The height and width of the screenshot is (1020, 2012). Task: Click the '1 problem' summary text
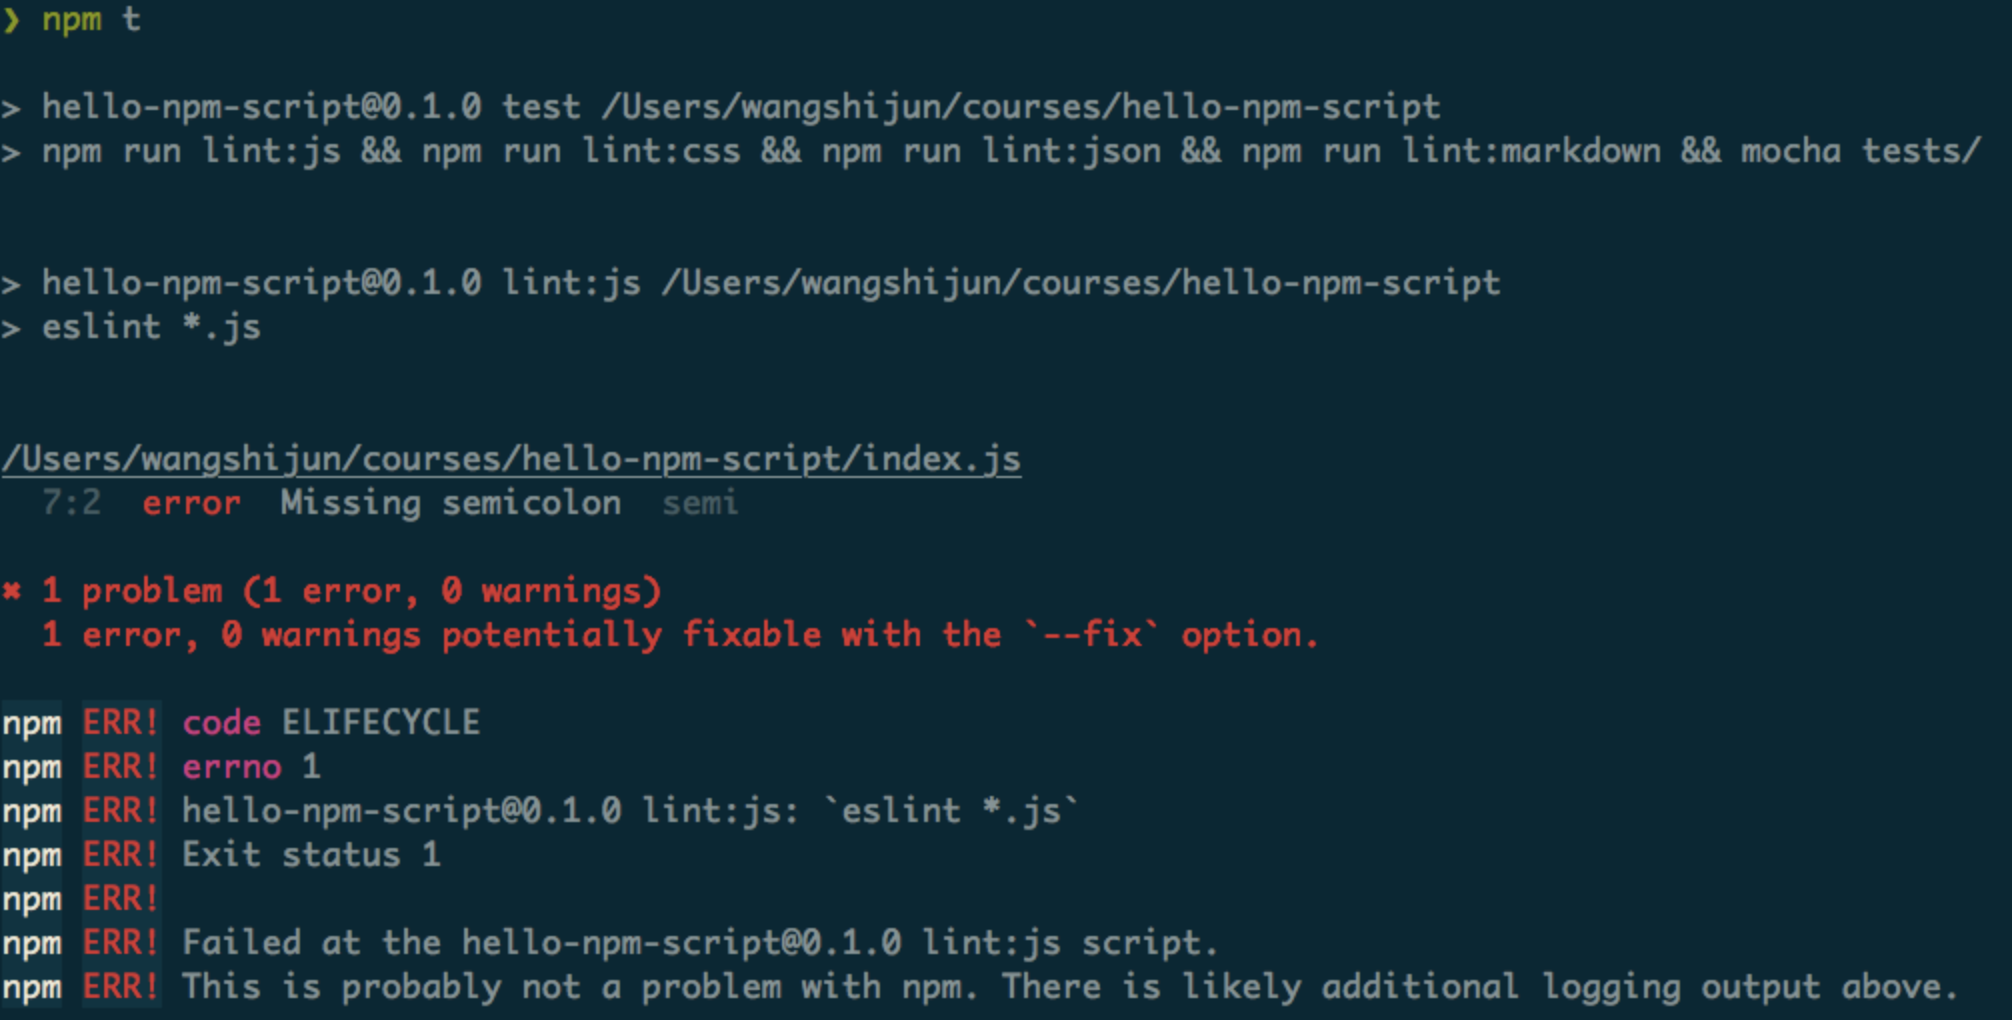(132, 591)
